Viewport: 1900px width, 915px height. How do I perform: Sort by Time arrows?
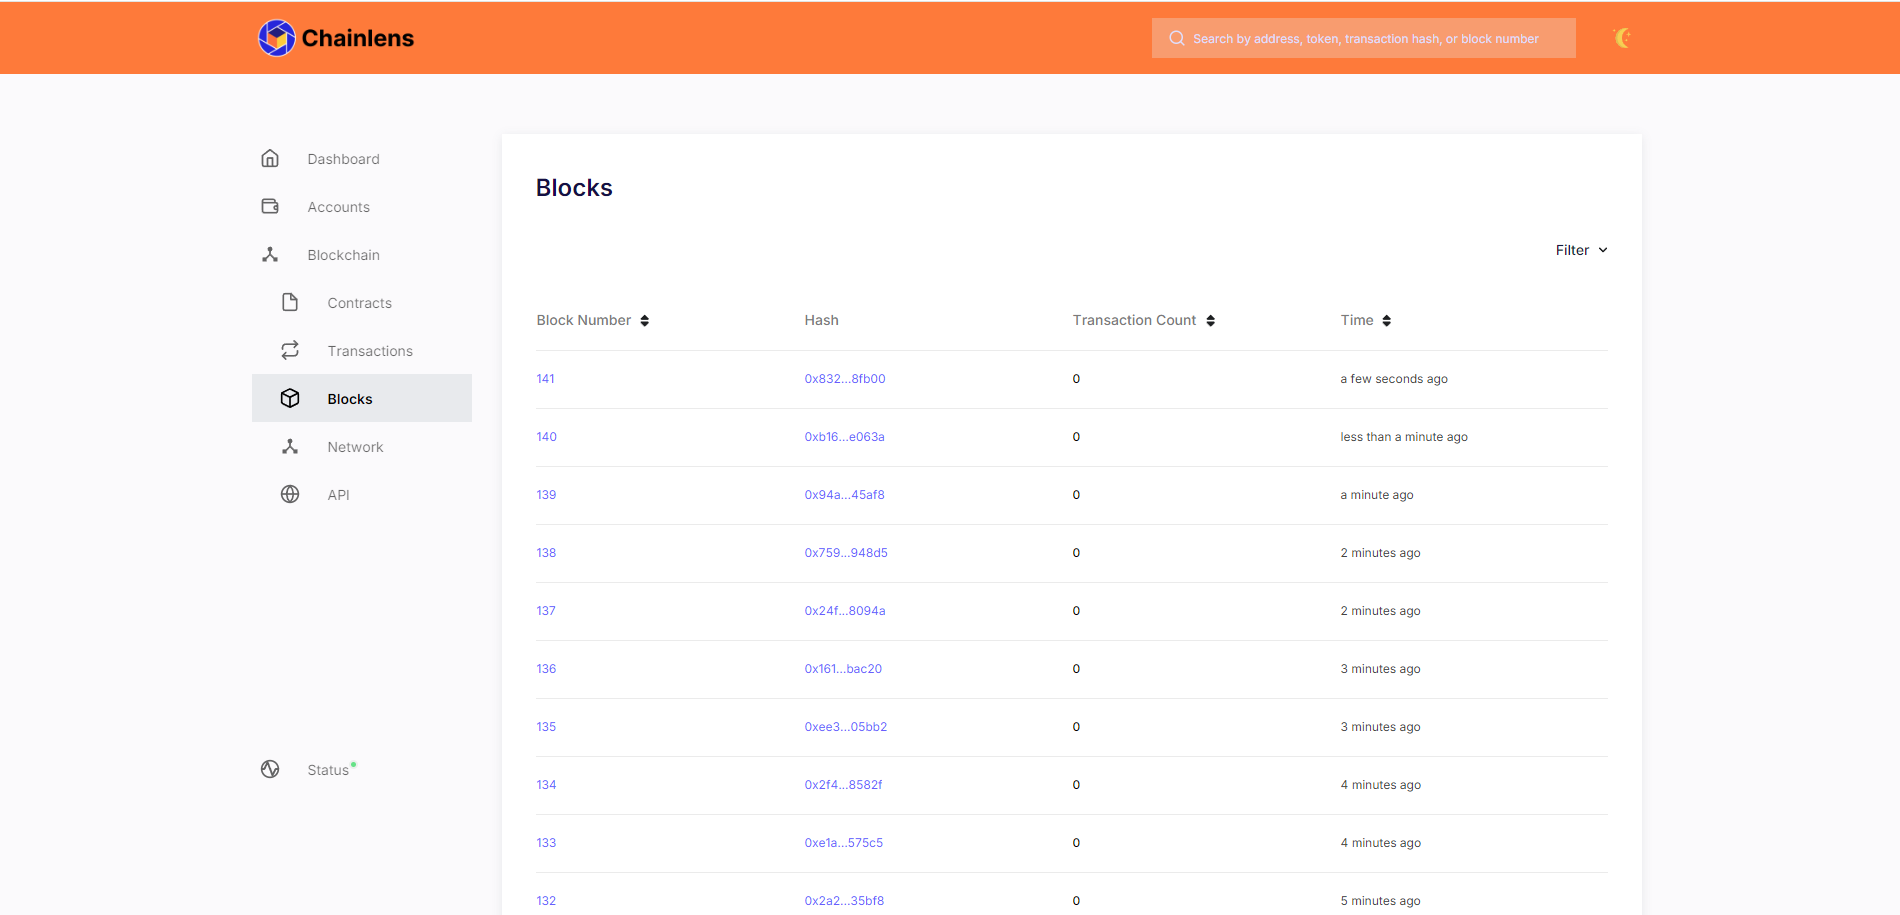click(x=1387, y=321)
